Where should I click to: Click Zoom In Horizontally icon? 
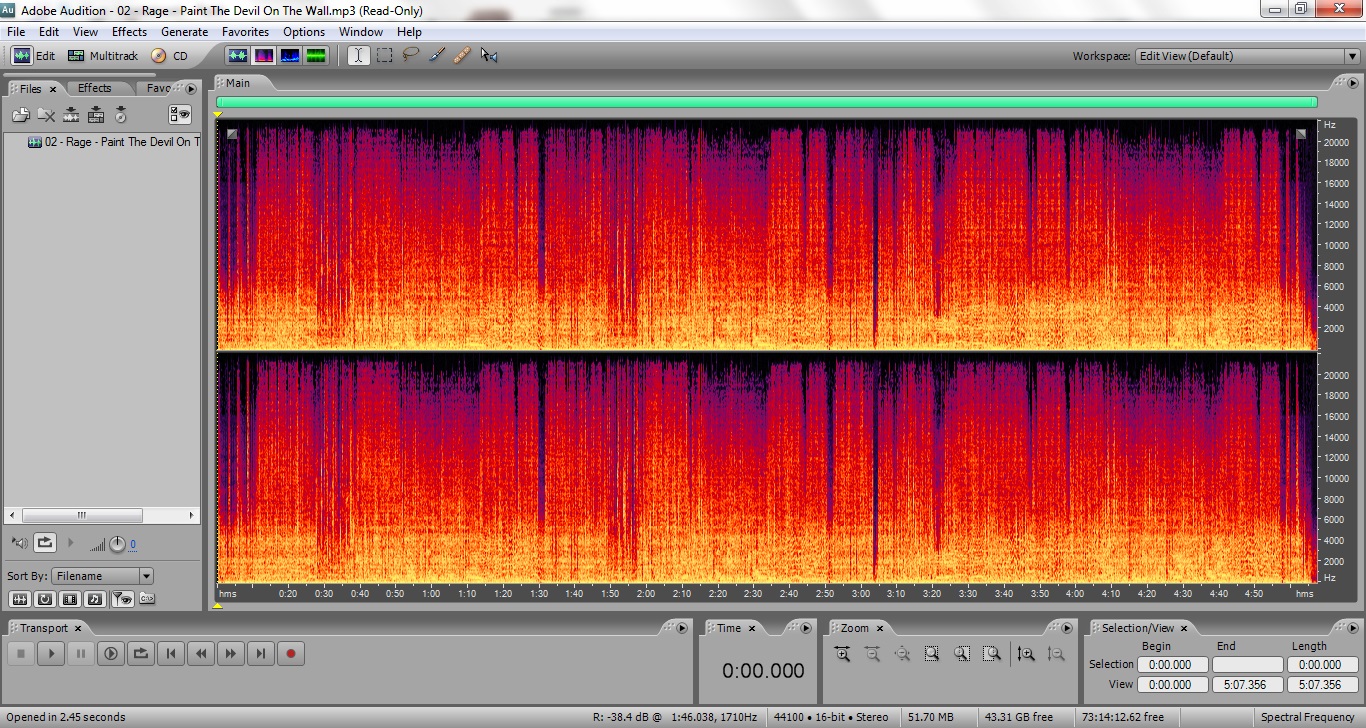point(842,654)
